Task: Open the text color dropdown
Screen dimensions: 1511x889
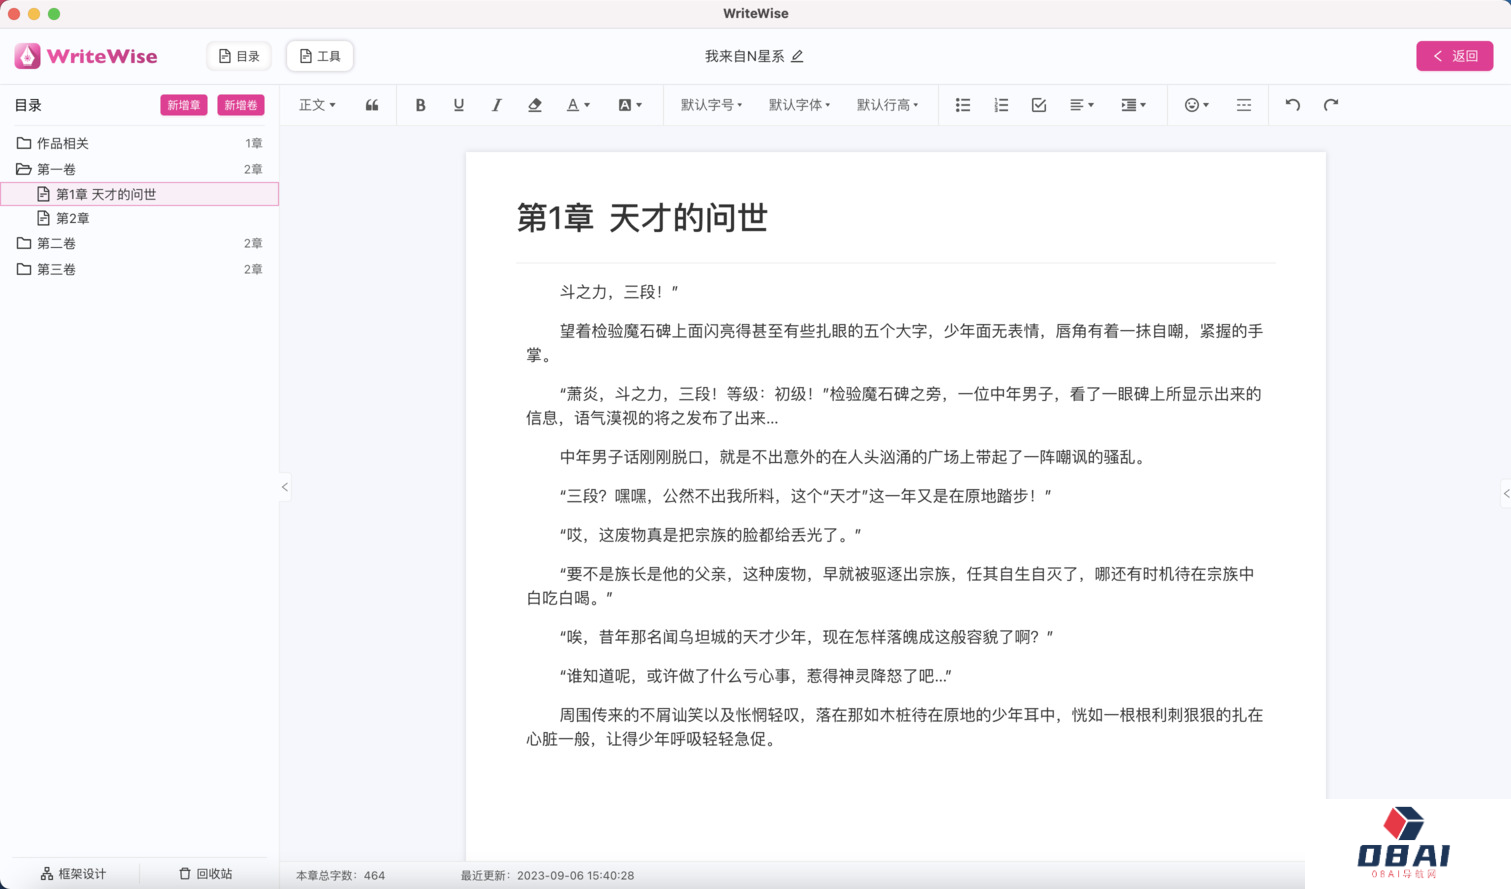Action: pyautogui.click(x=578, y=105)
